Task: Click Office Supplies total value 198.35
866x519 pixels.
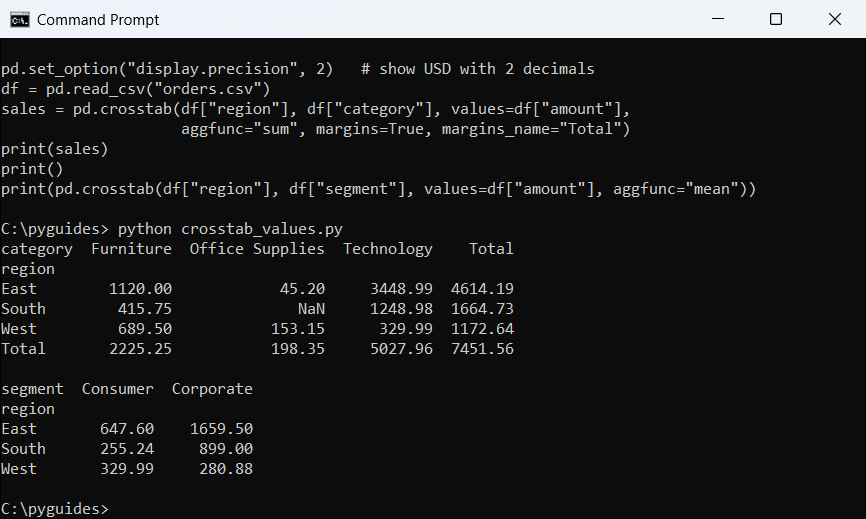Action: 298,349
